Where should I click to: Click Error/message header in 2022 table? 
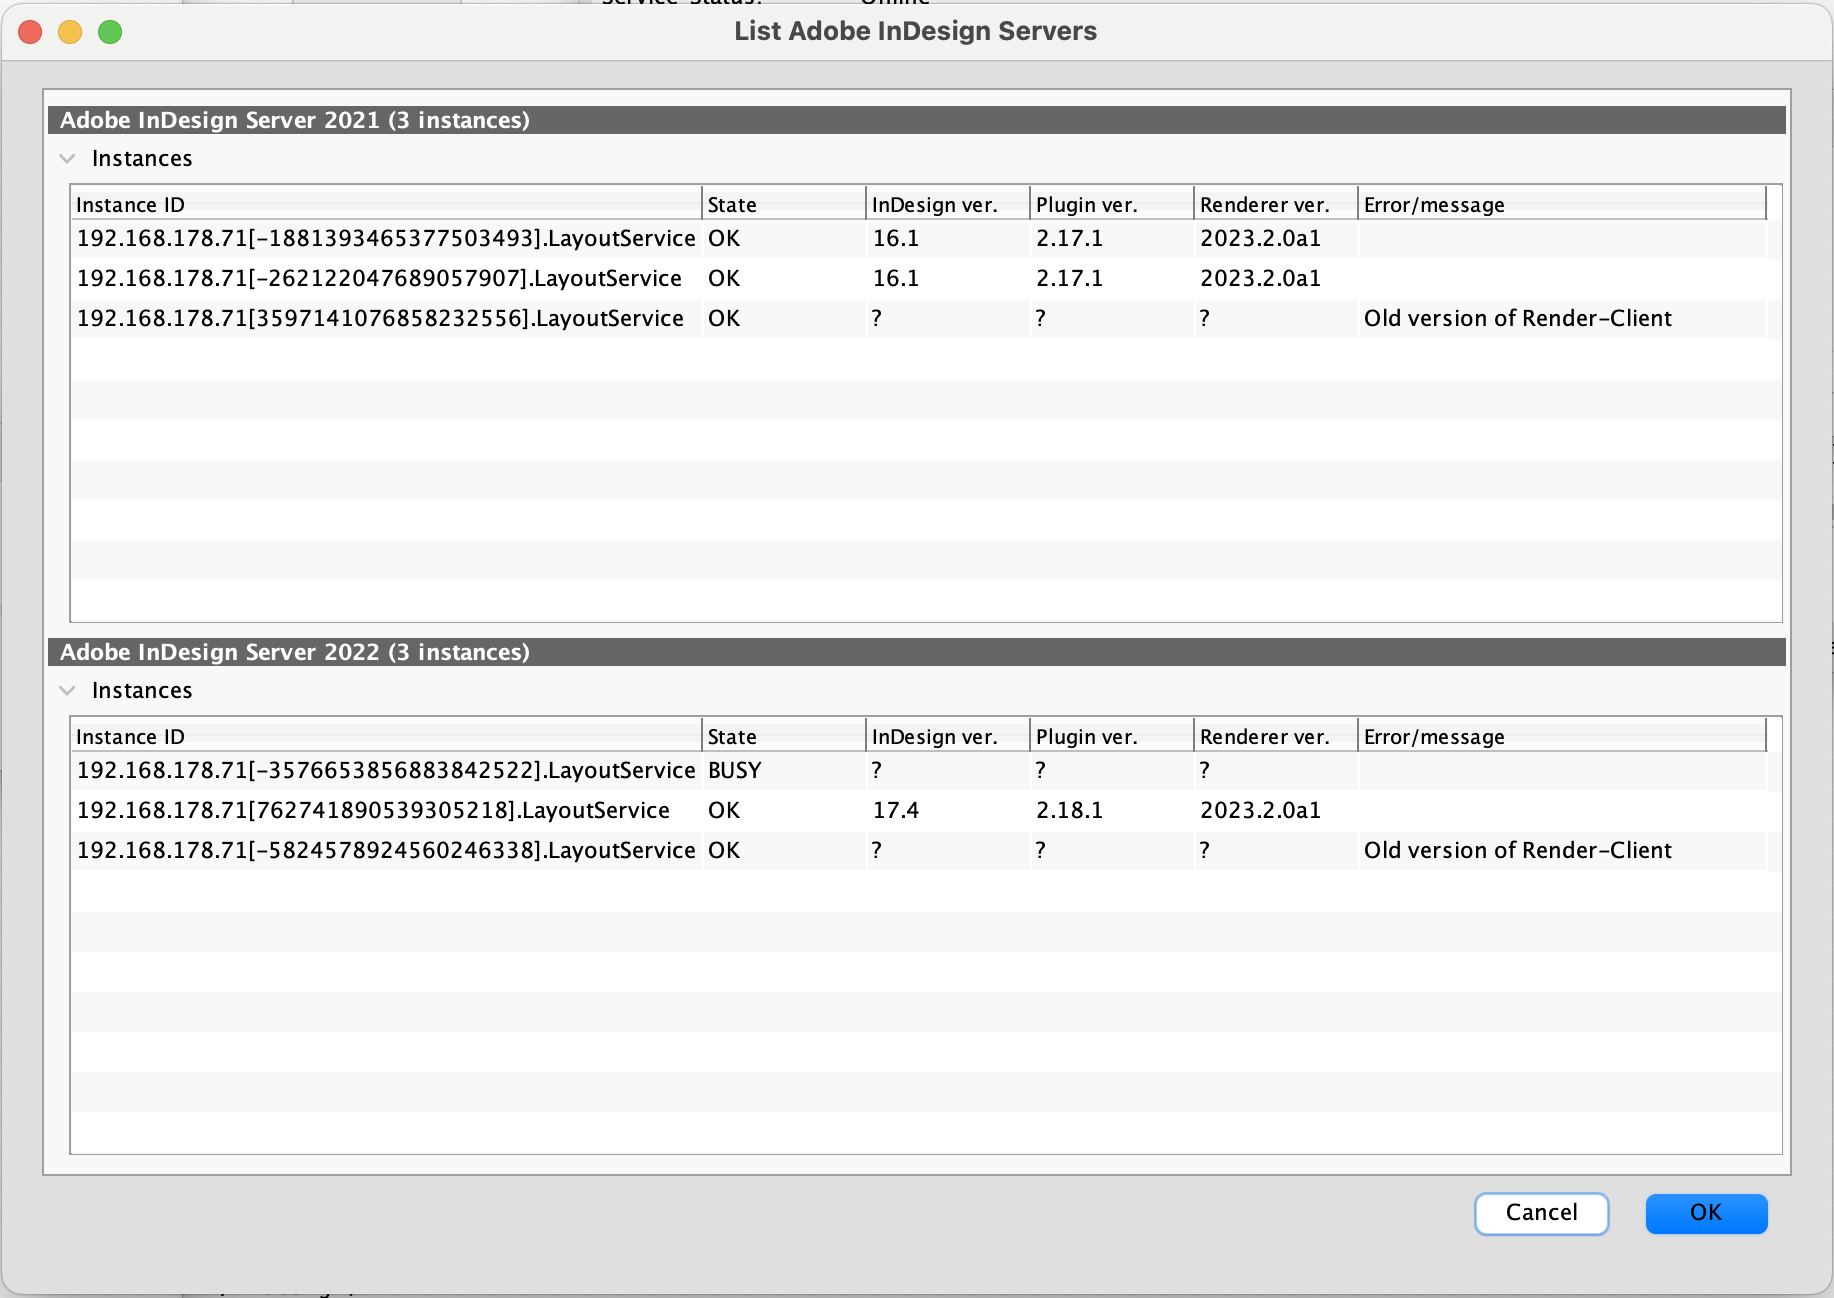click(x=1560, y=737)
